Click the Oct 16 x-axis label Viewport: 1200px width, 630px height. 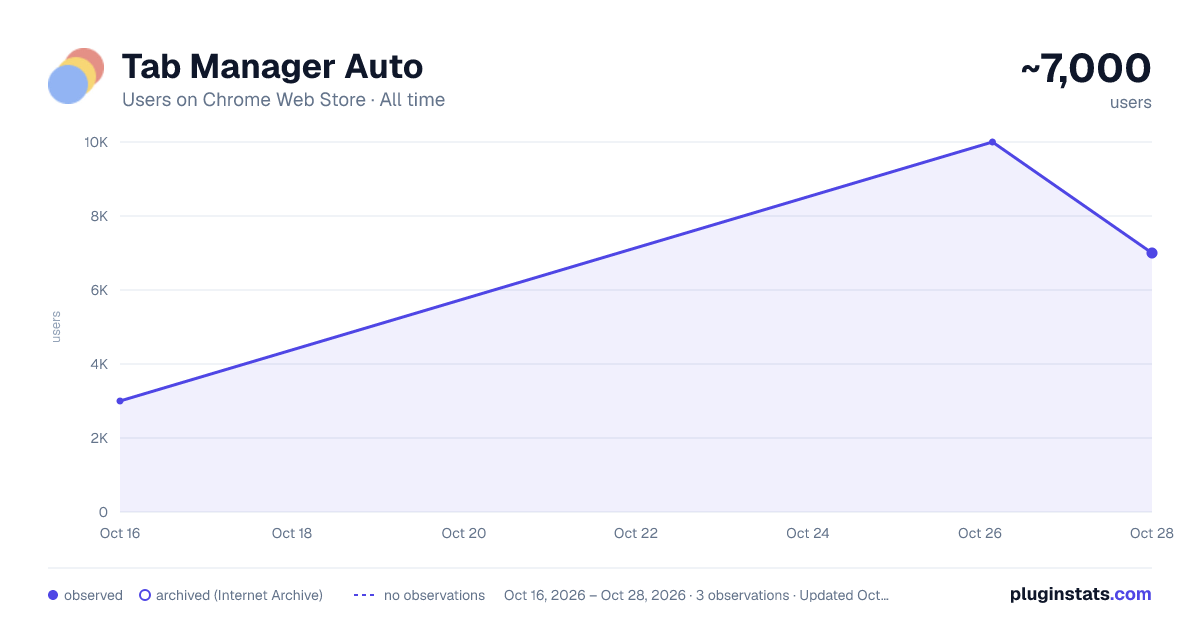point(120,533)
